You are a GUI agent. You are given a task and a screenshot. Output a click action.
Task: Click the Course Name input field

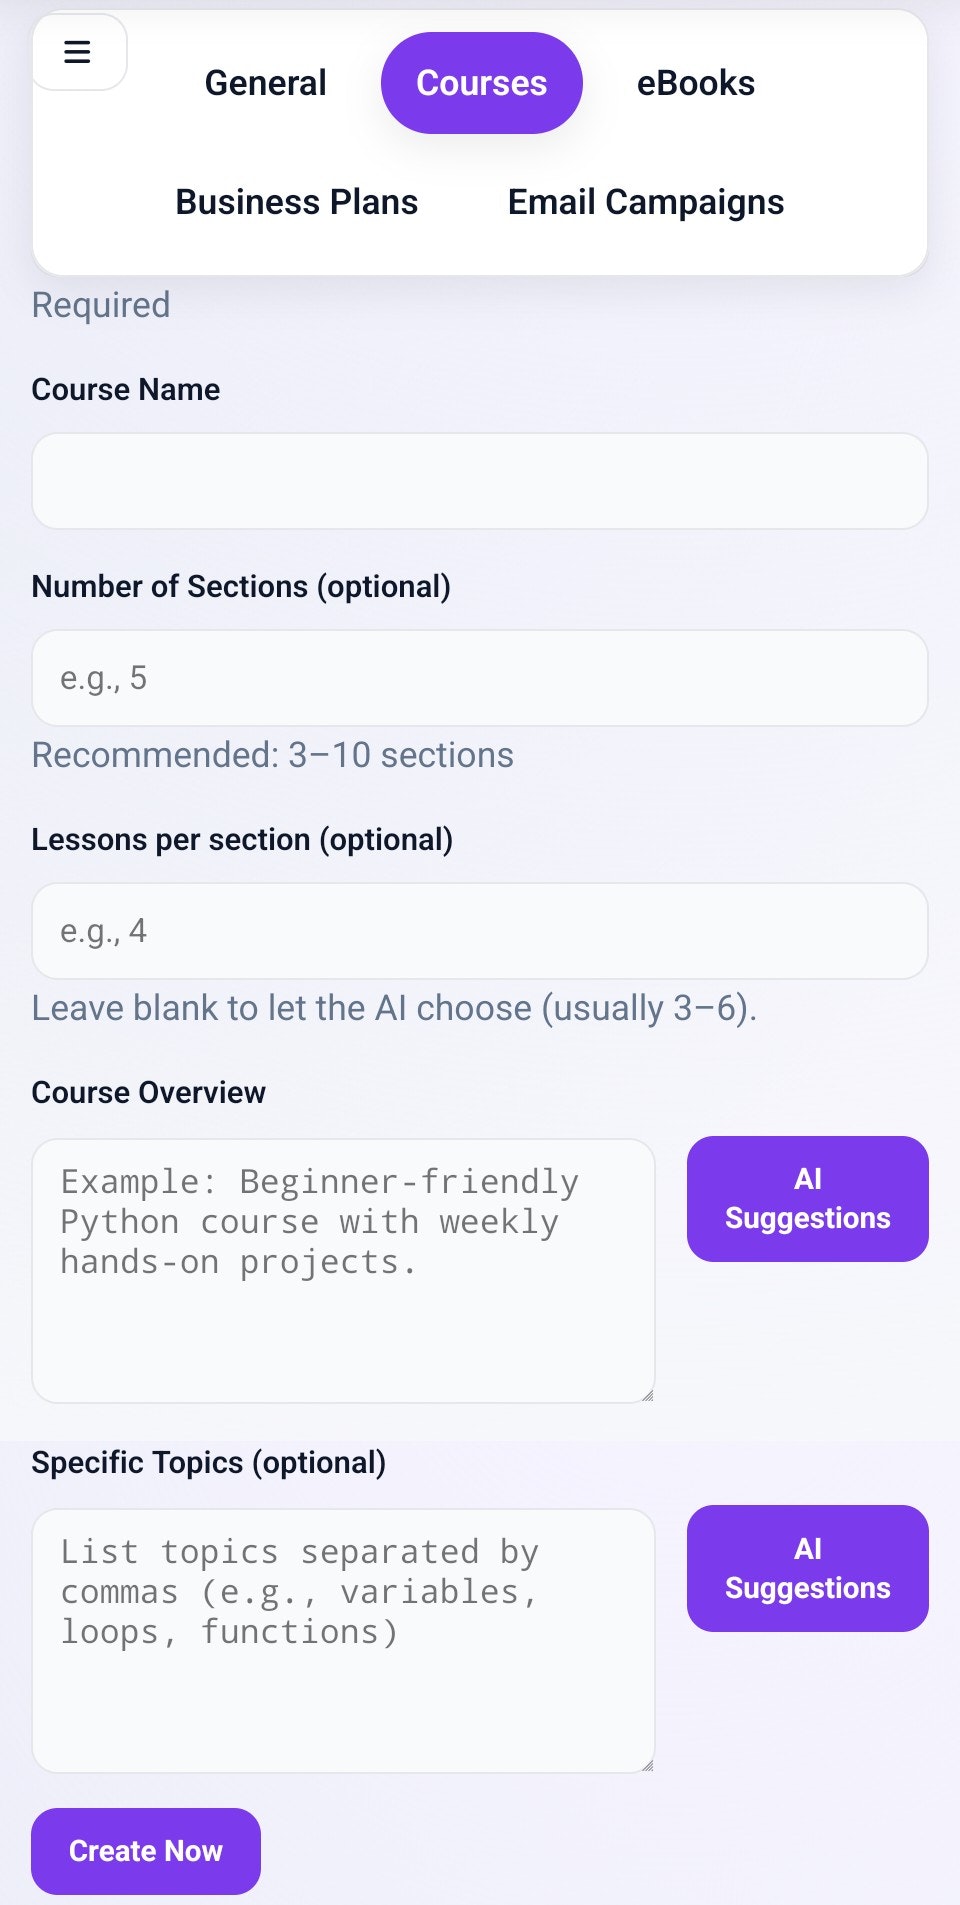(x=480, y=481)
